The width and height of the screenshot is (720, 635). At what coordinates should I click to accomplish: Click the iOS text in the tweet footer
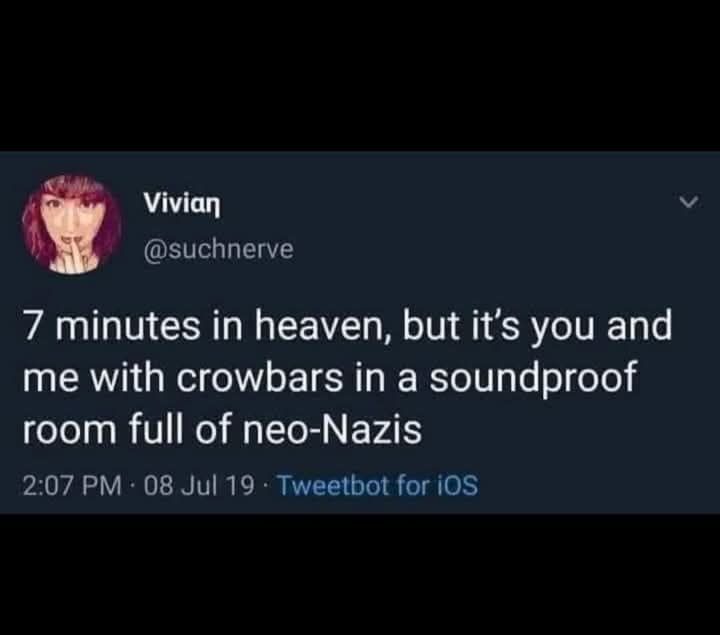point(456,485)
